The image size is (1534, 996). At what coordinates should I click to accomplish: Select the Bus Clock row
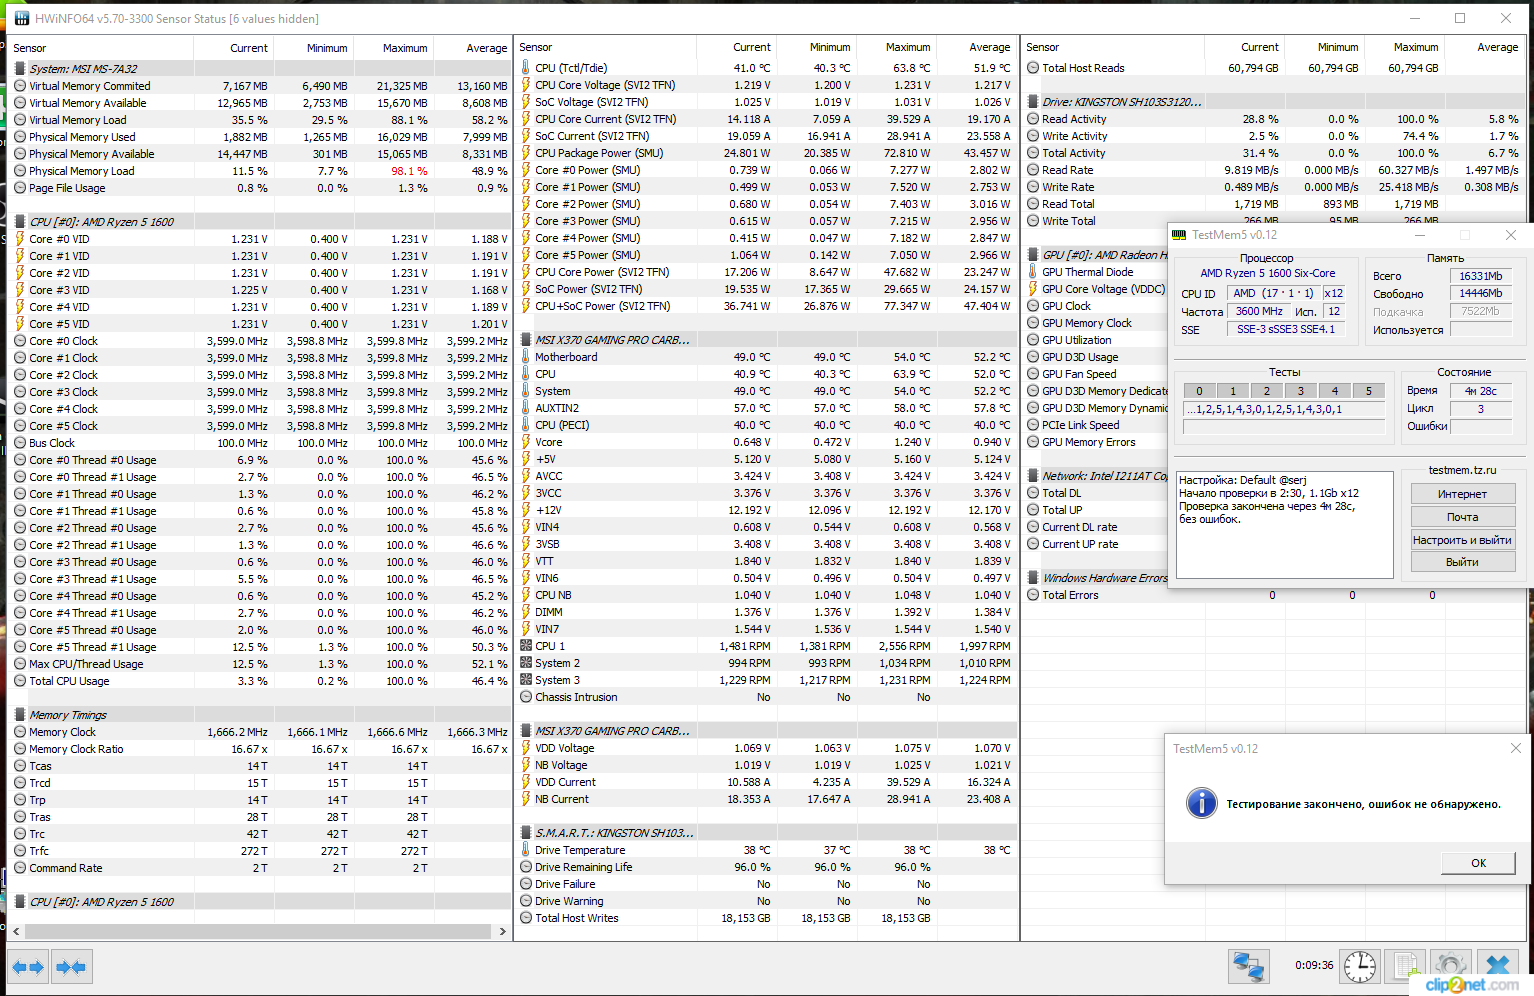(260, 443)
